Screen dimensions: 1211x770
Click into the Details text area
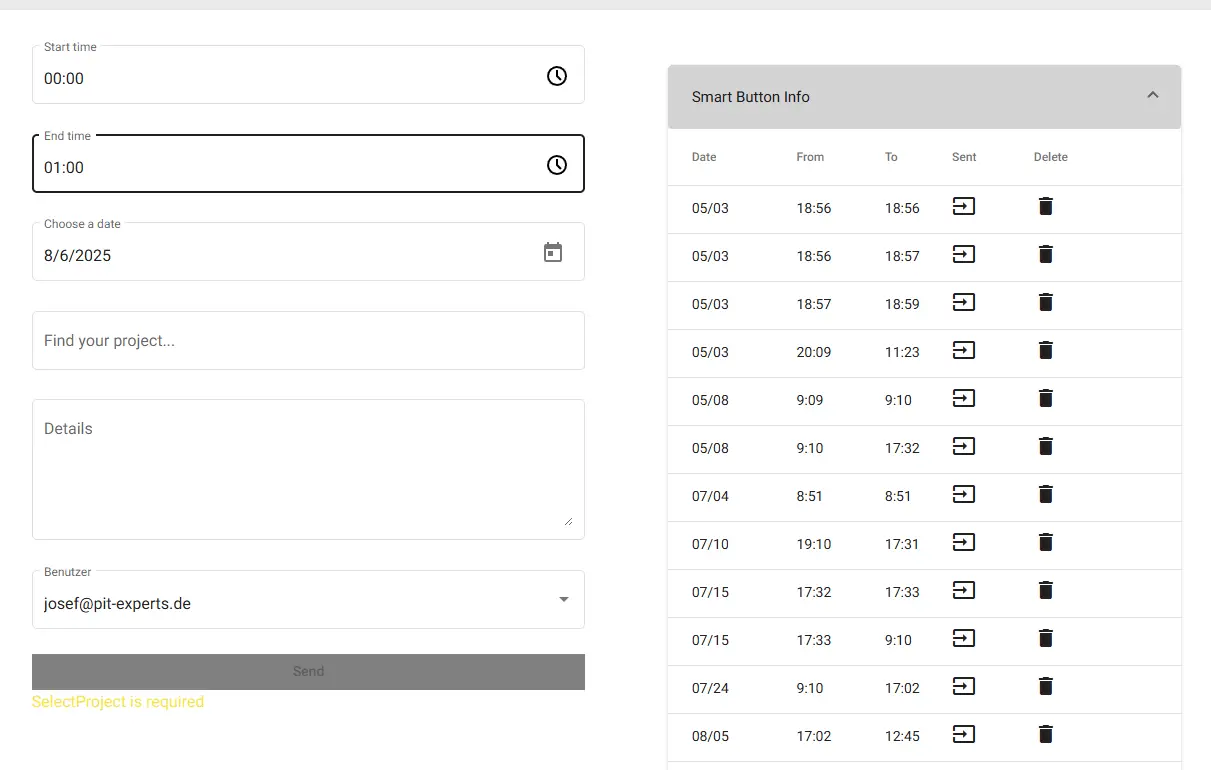308,468
